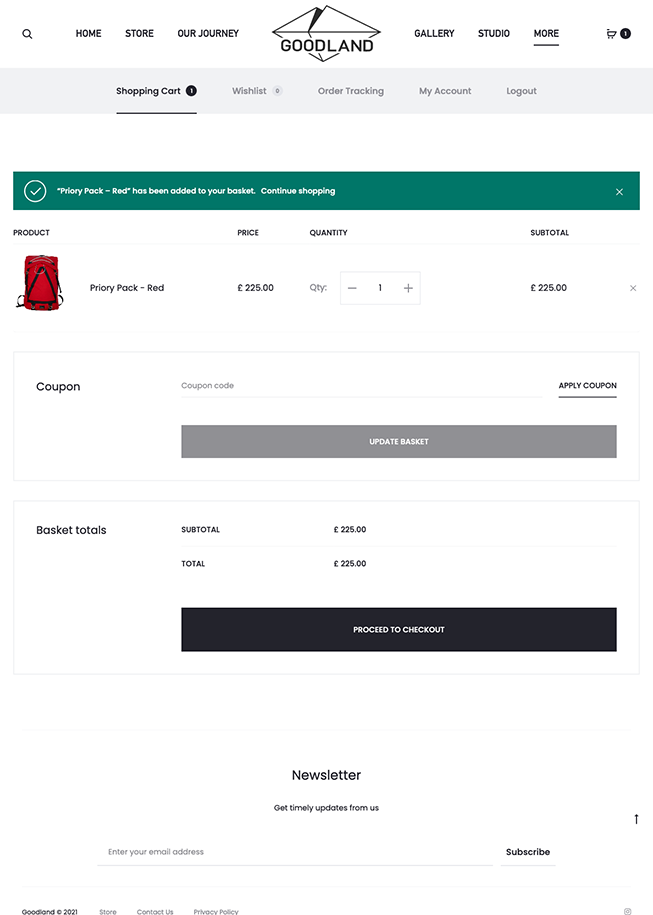The width and height of the screenshot is (653, 915).
Task: Dismiss the green basket notification
Action: pyautogui.click(x=619, y=191)
